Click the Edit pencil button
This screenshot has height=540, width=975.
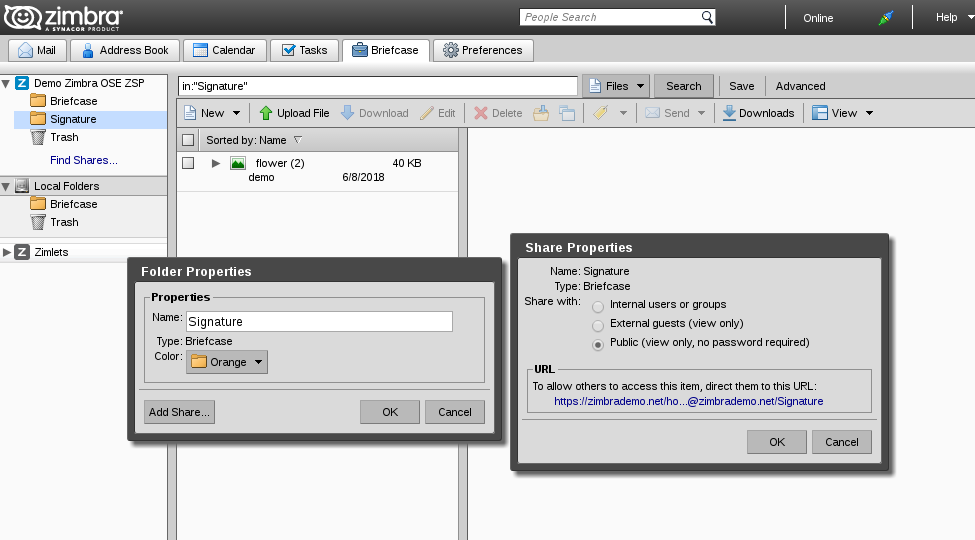click(x=438, y=113)
